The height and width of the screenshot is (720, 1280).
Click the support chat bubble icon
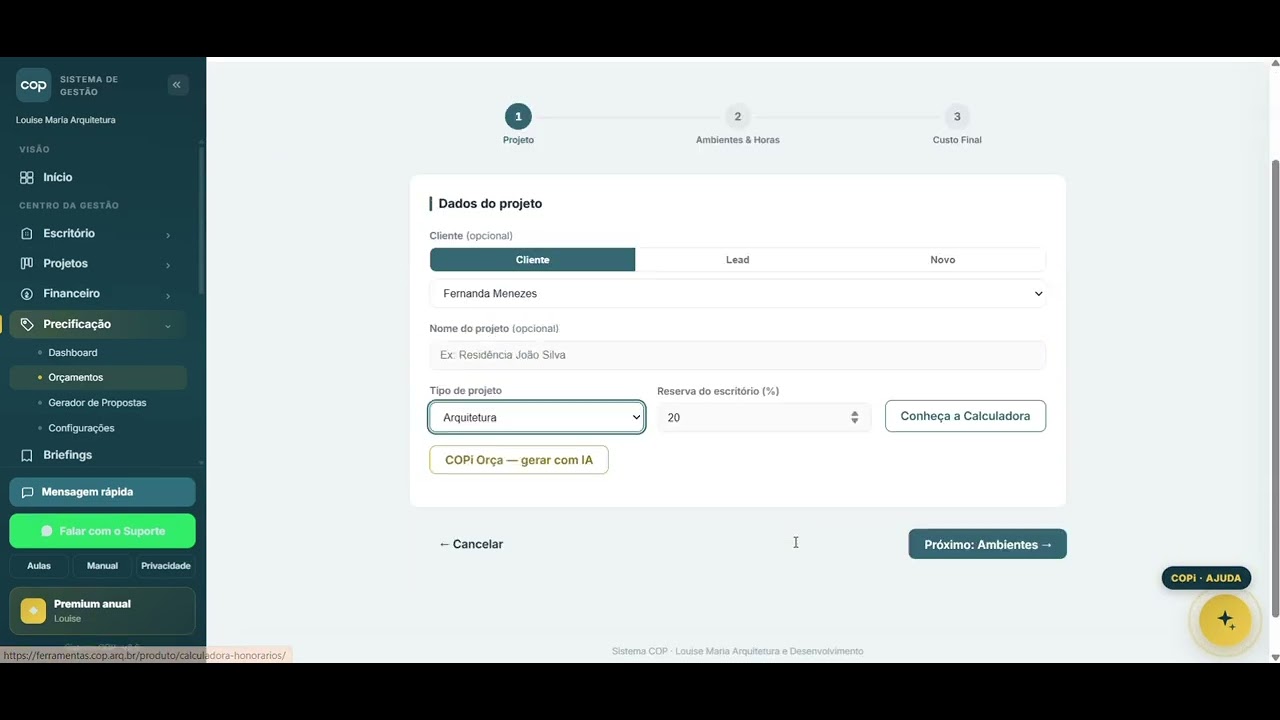(46, 531)
